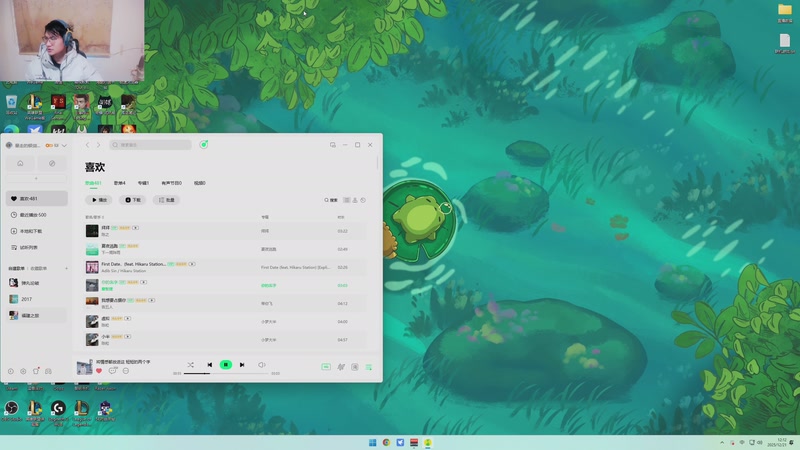Select the desktop folder icon at top right
Screen dimensions: 800x450
pos(785,13)
